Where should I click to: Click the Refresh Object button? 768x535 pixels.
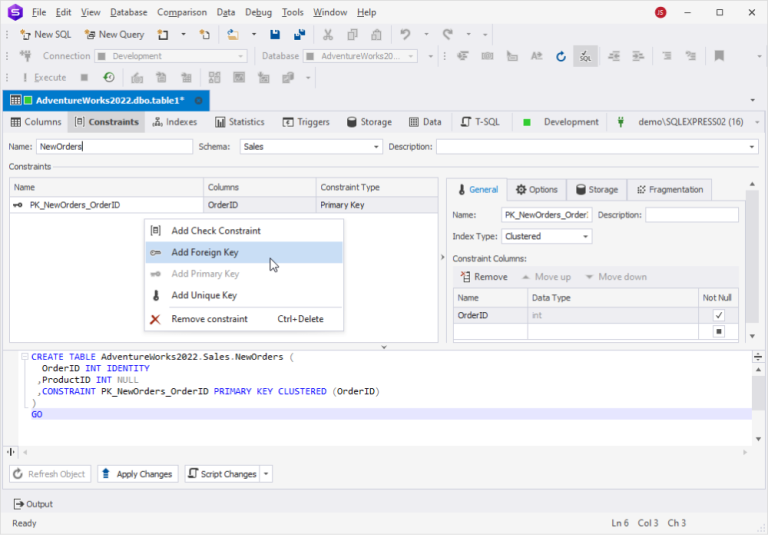tap(51, 474)
